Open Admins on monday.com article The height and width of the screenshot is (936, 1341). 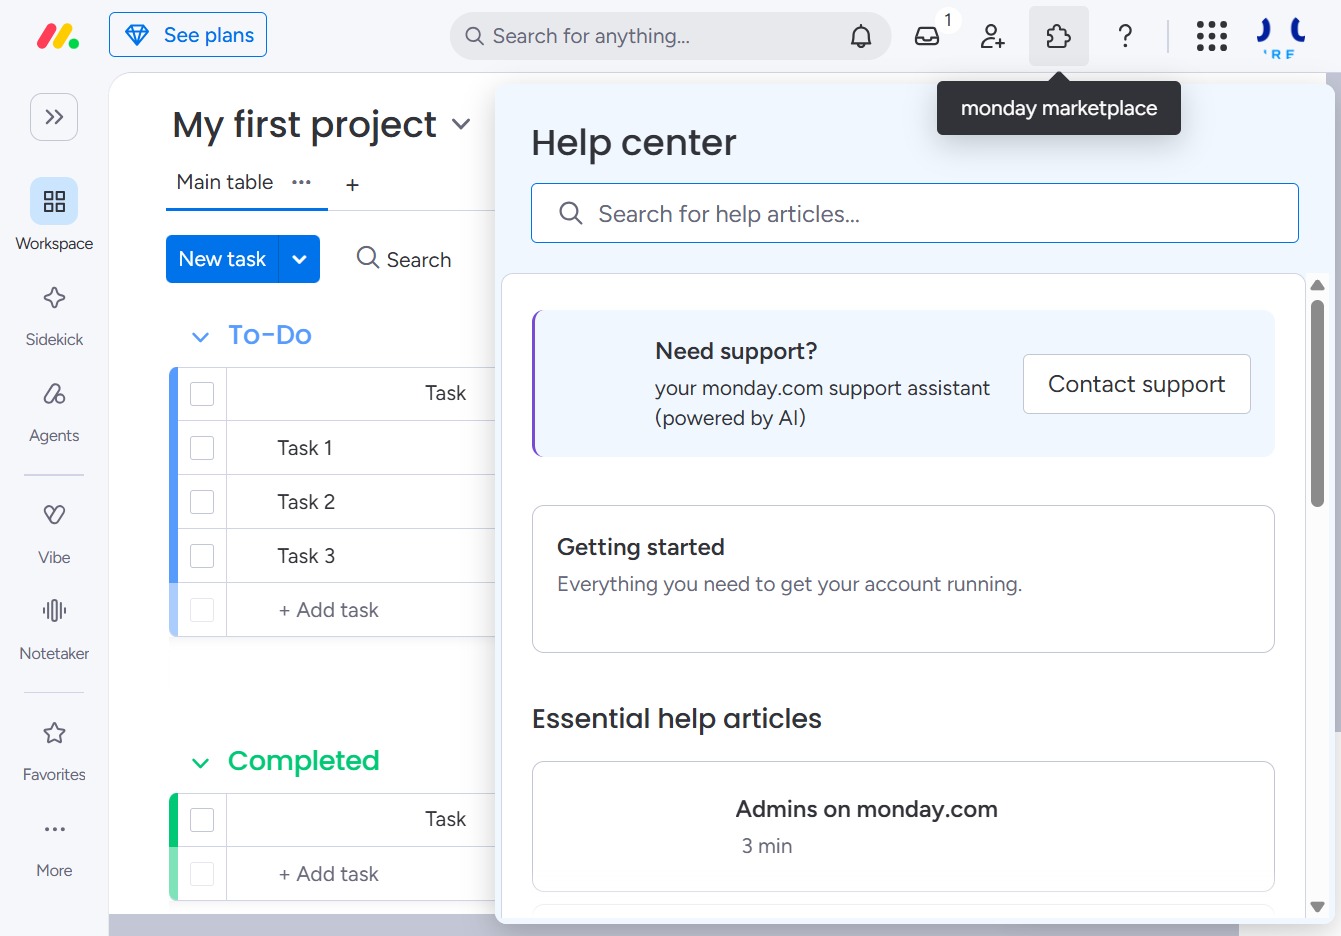(x=903, y=827)
